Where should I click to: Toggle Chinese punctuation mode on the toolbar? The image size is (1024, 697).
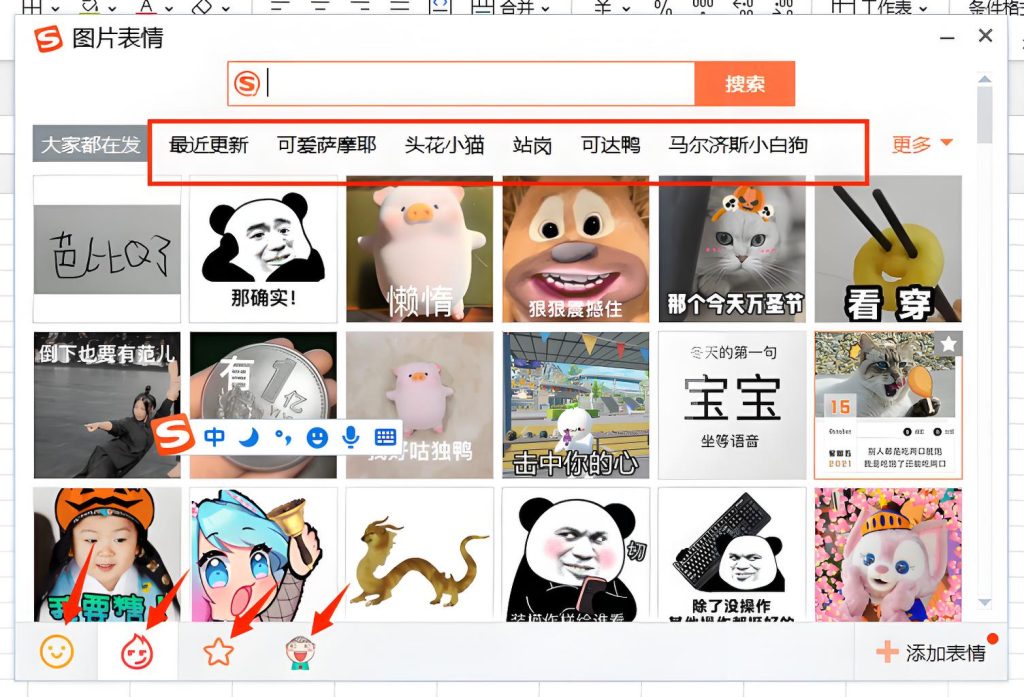click(x=283, y=437)
